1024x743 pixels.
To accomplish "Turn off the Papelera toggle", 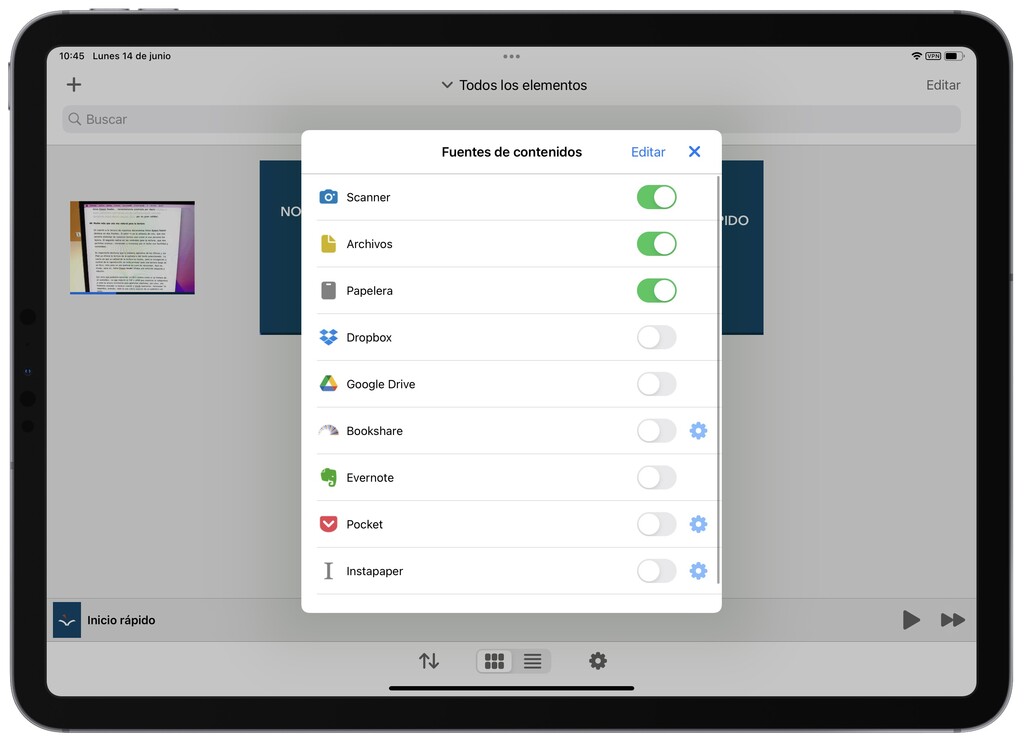I will 656,290.
